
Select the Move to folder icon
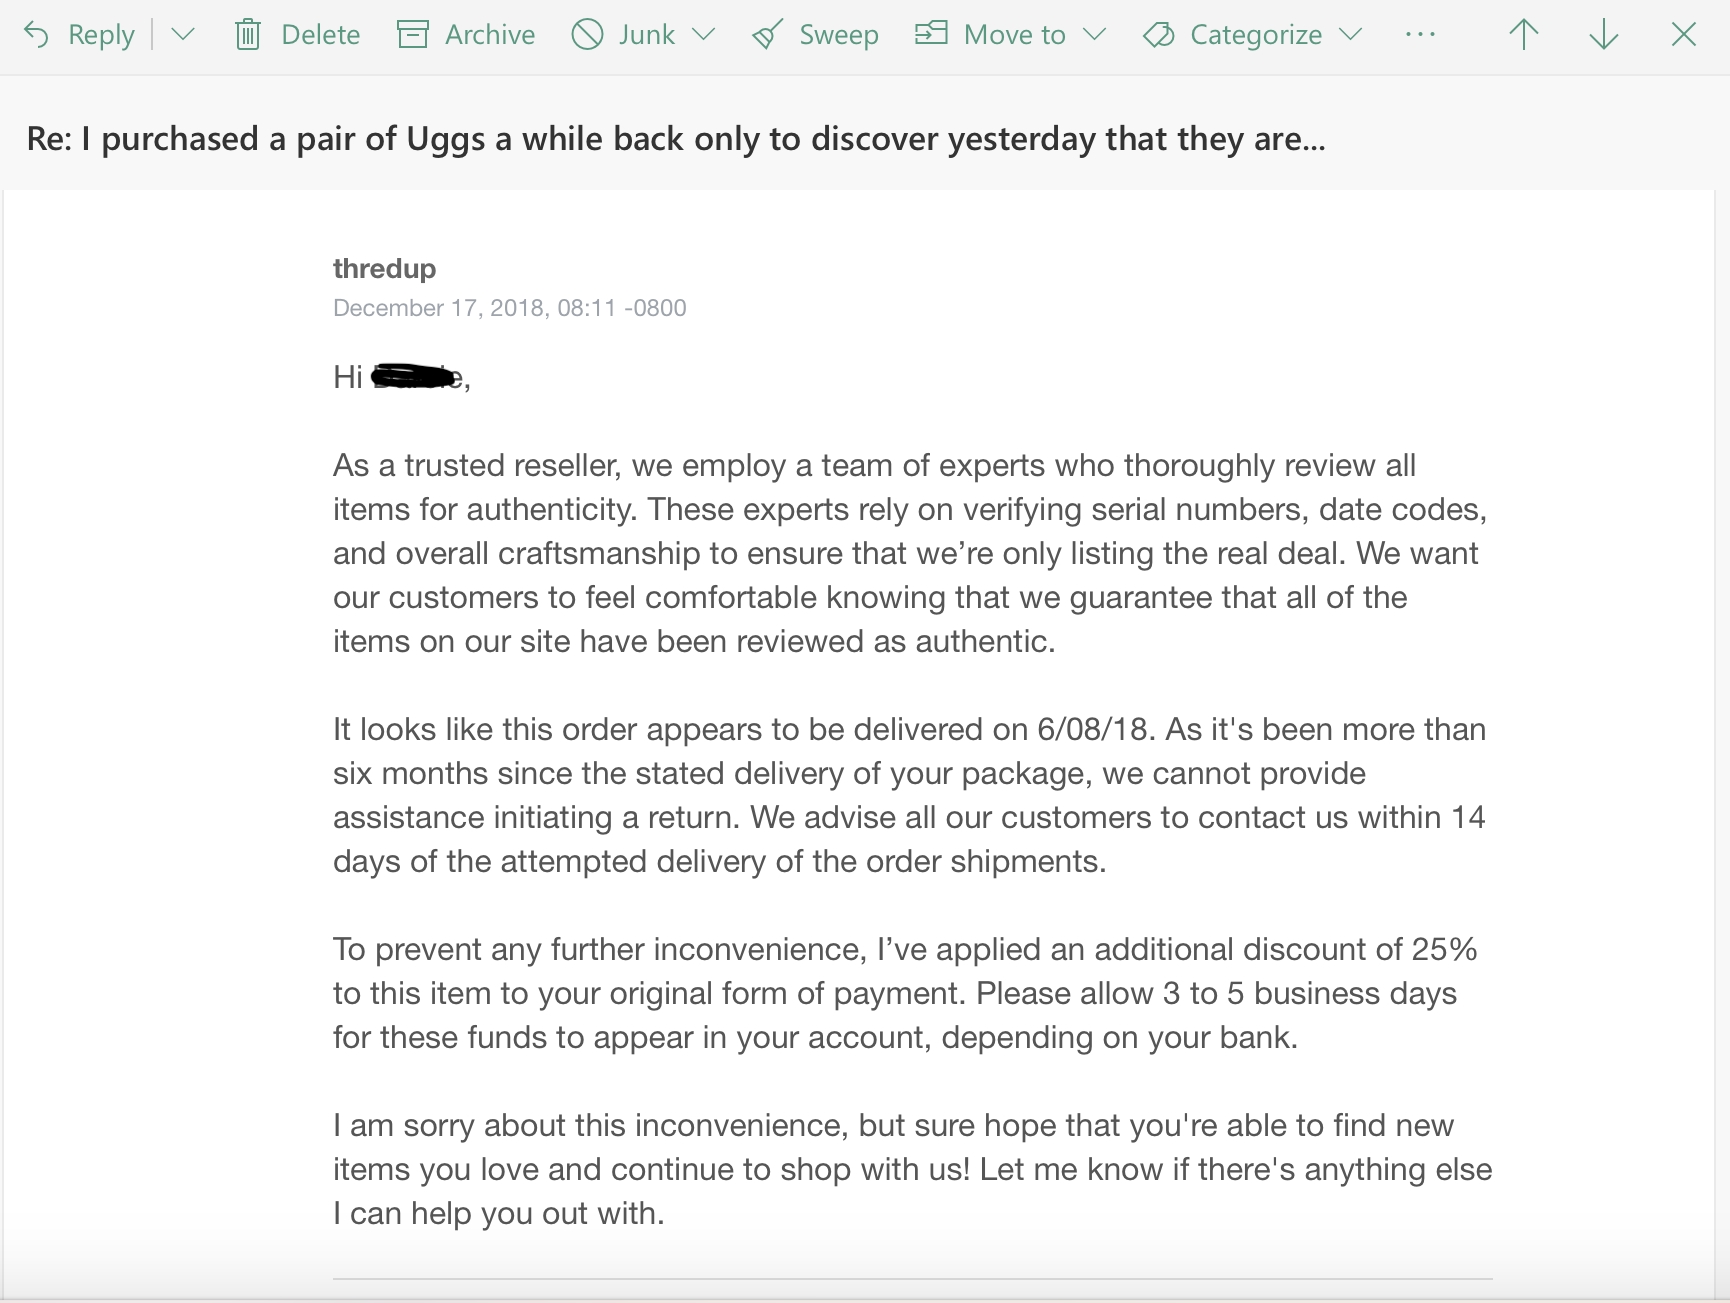pyautogui.click(x=931, y=34)
